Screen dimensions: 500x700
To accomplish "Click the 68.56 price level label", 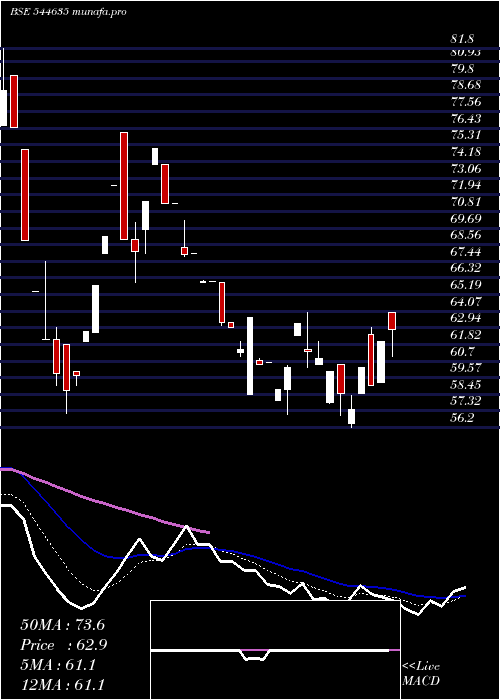I will point(466,235).
